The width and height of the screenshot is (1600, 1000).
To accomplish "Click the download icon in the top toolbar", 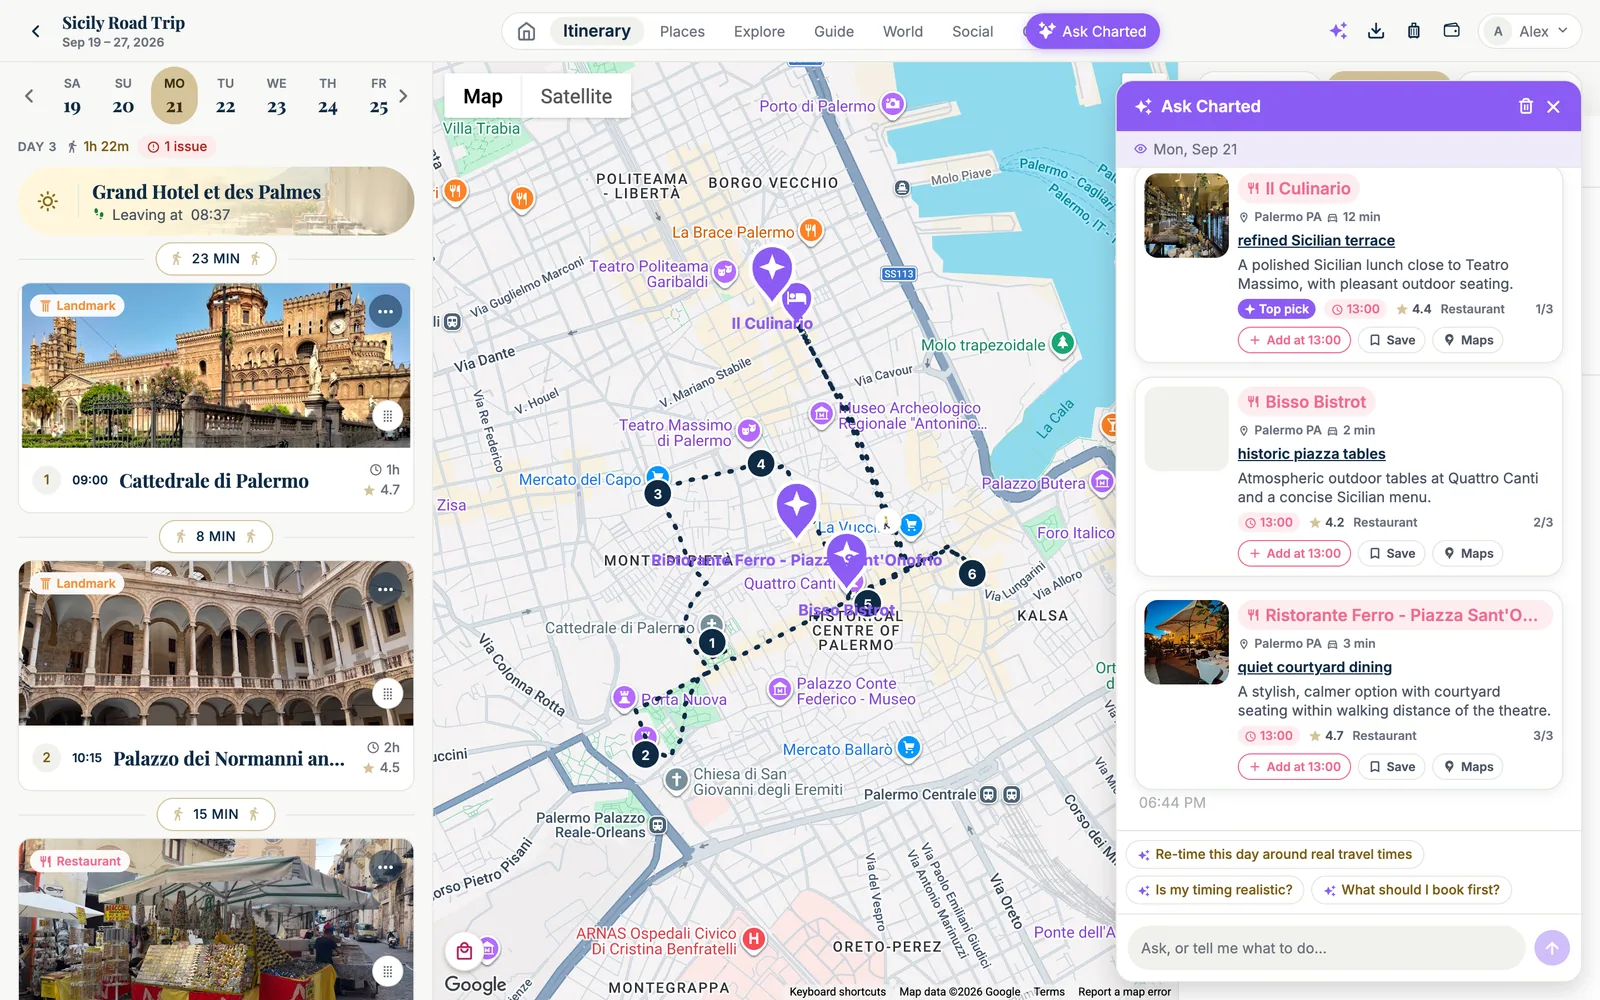I will (1376, 31).
